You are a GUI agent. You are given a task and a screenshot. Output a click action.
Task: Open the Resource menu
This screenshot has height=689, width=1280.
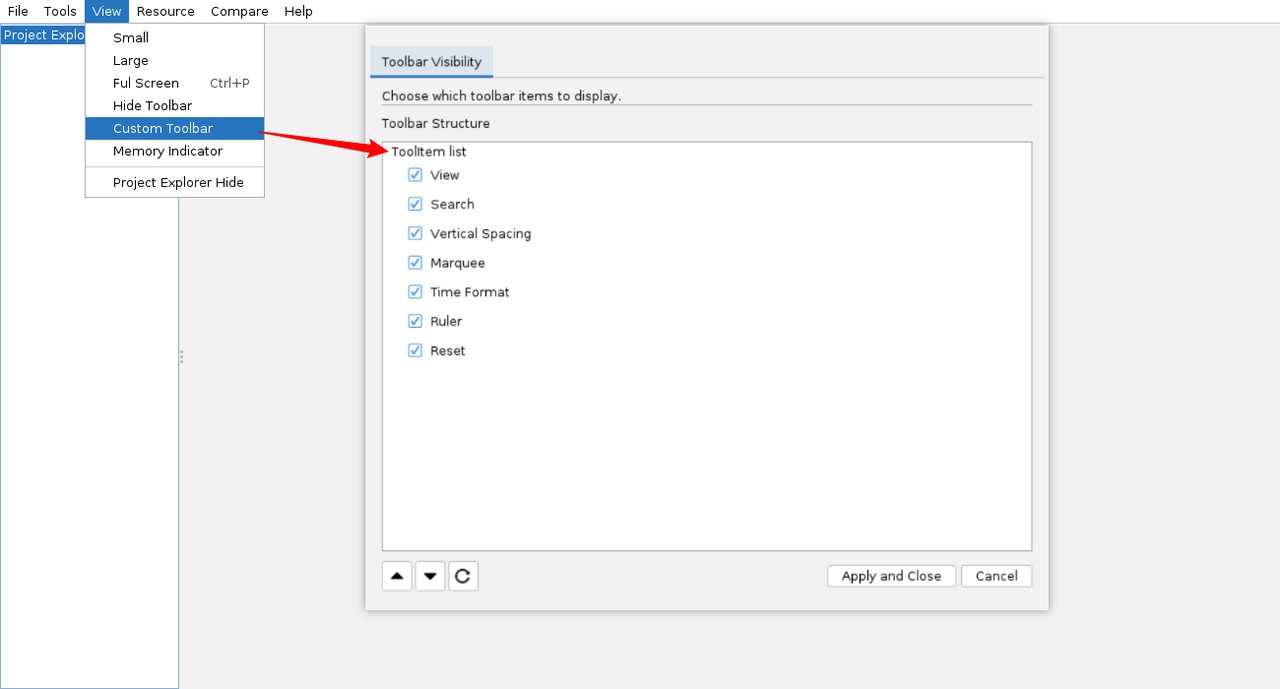pyautogui.click(x=165, y=11)
